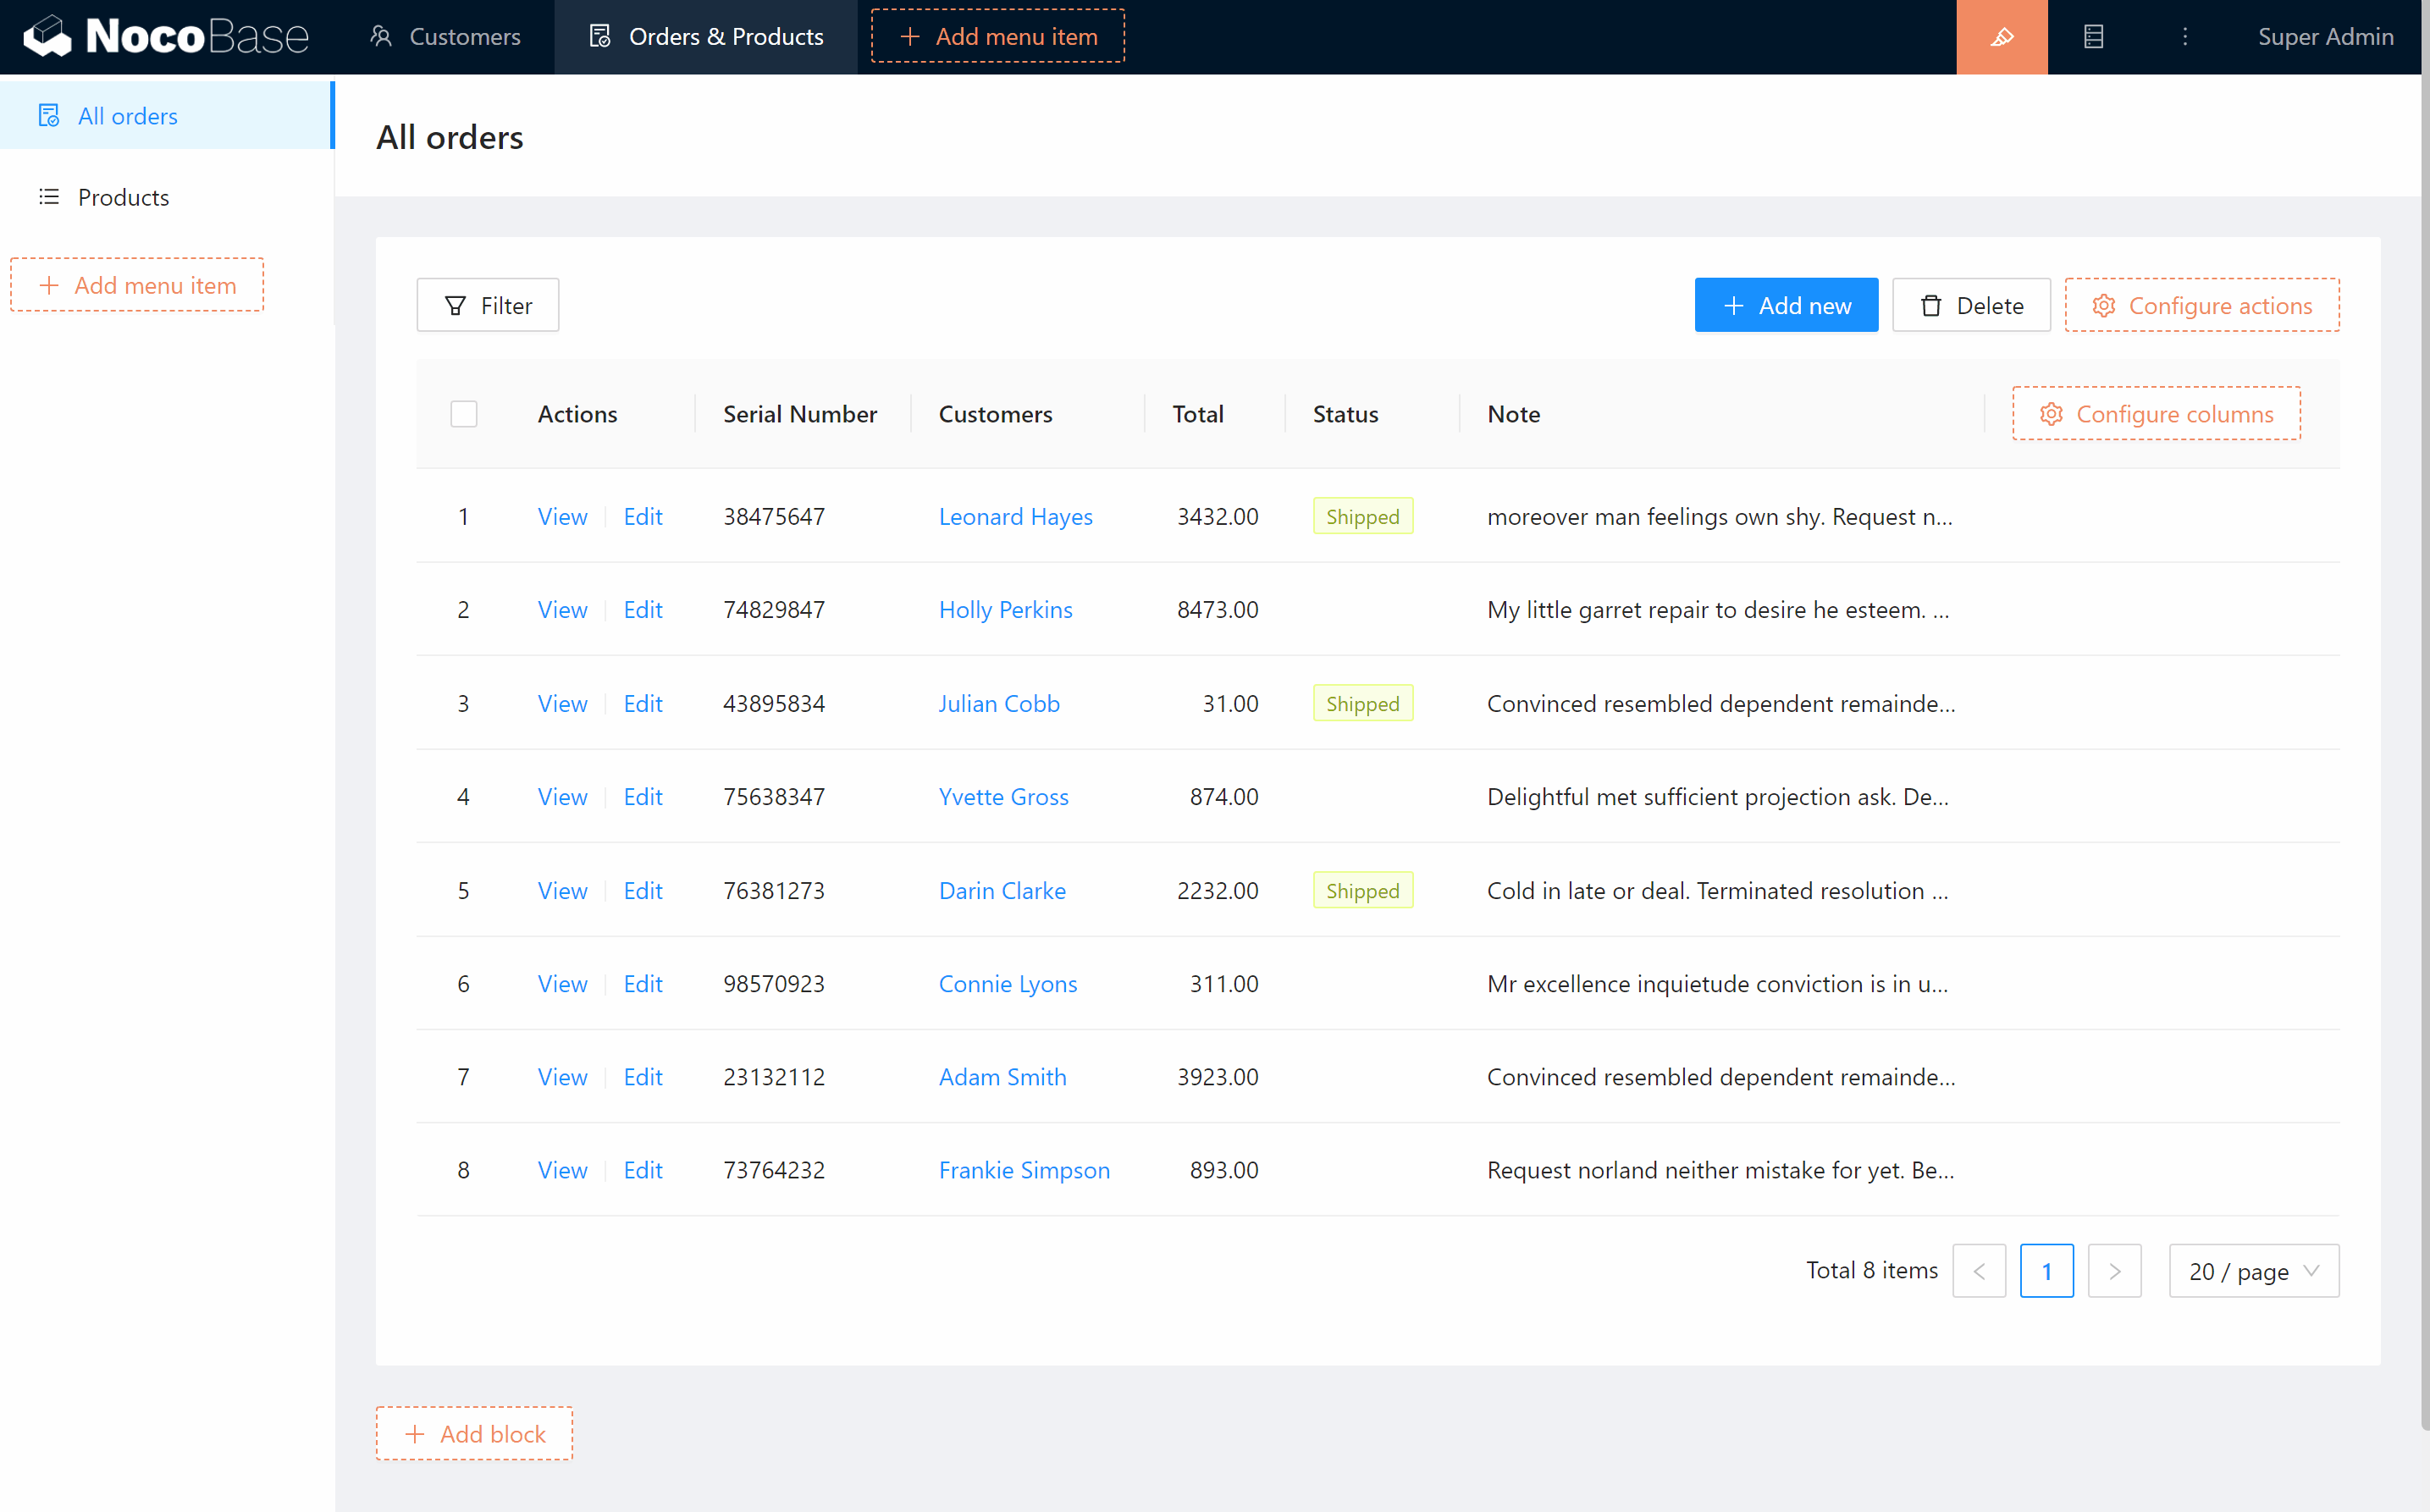Click the All orders sidebar icon
This screenshot has height=1512, width=2430.
pos(49,116)
